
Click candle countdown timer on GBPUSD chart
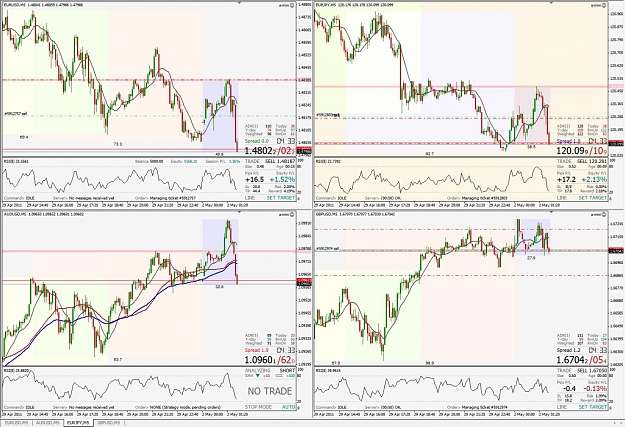point(598,350)
